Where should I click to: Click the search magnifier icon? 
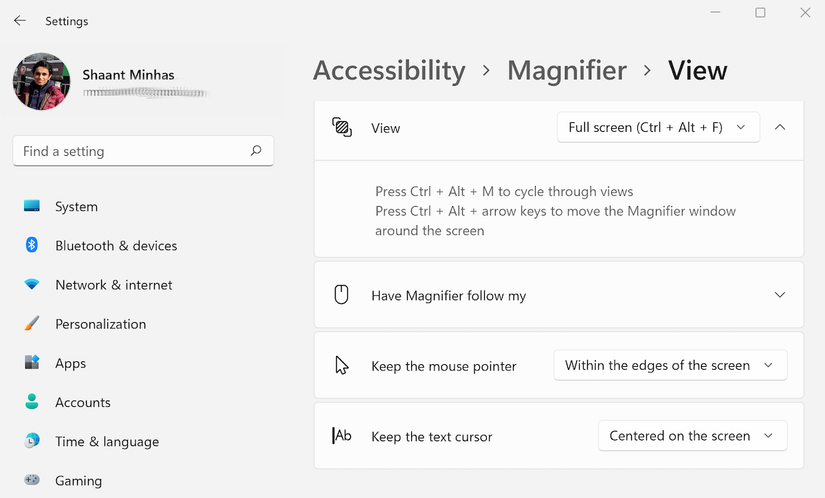tap(256, 151)
